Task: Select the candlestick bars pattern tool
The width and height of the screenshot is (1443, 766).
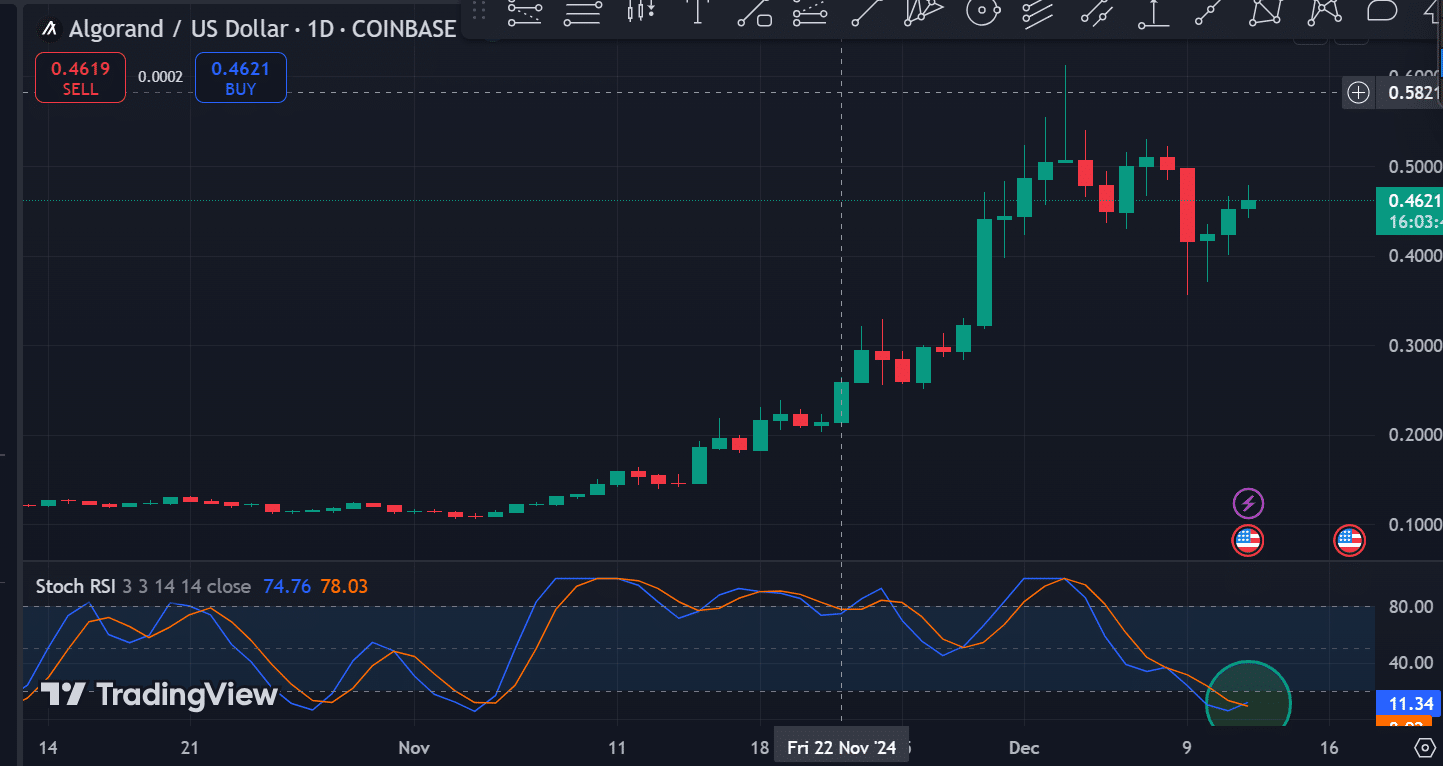Action: coord(640,12)
